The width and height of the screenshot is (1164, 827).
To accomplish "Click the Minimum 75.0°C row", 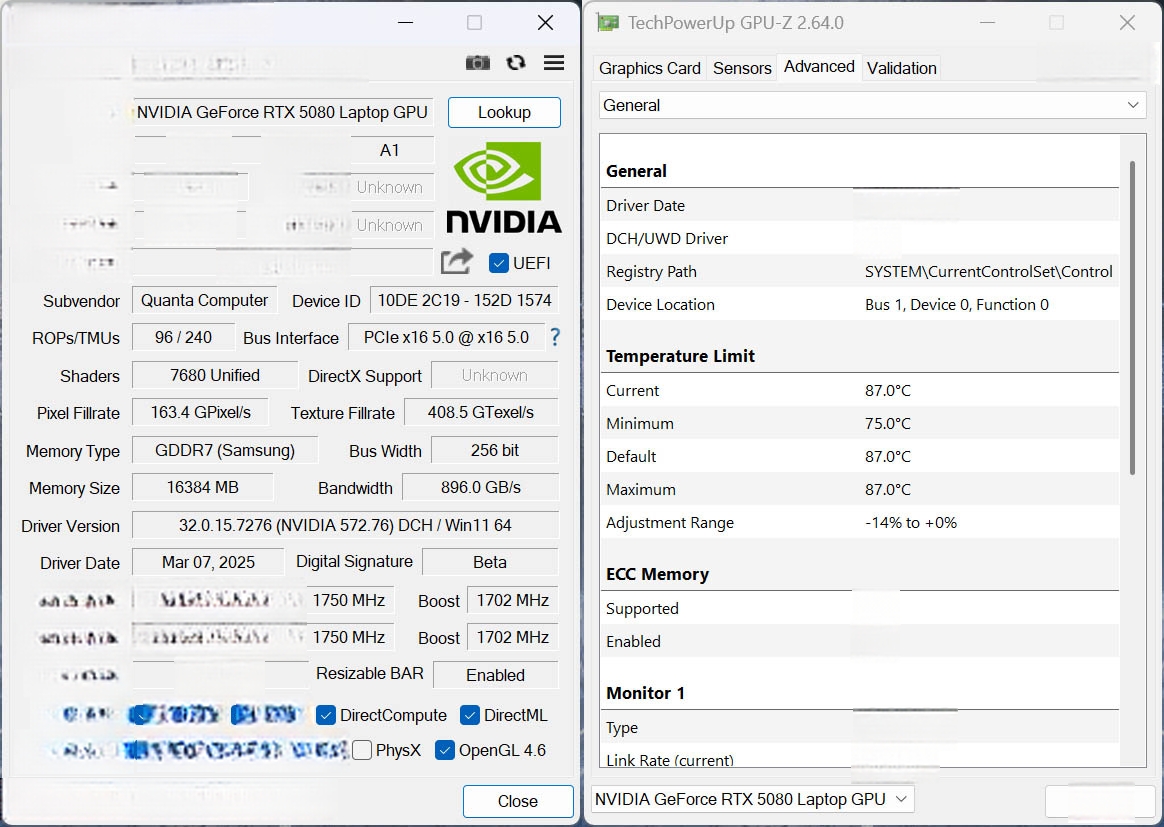I will pos(860,423).
